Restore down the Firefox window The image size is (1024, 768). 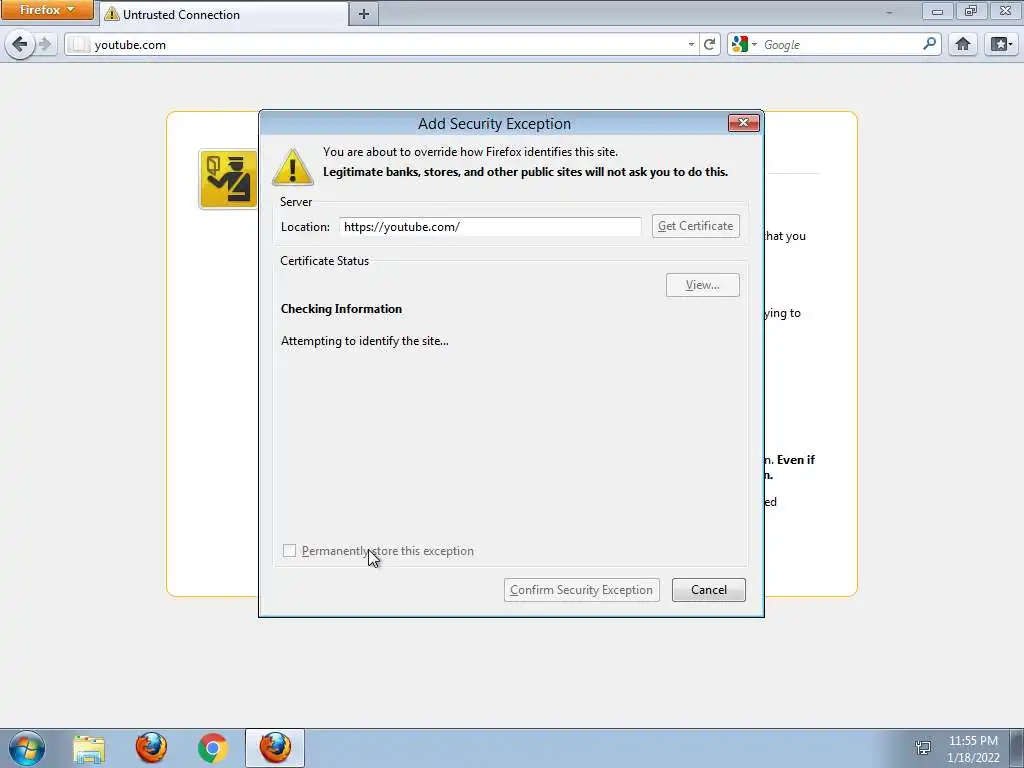pyautogui.click(x=971, y=10)
